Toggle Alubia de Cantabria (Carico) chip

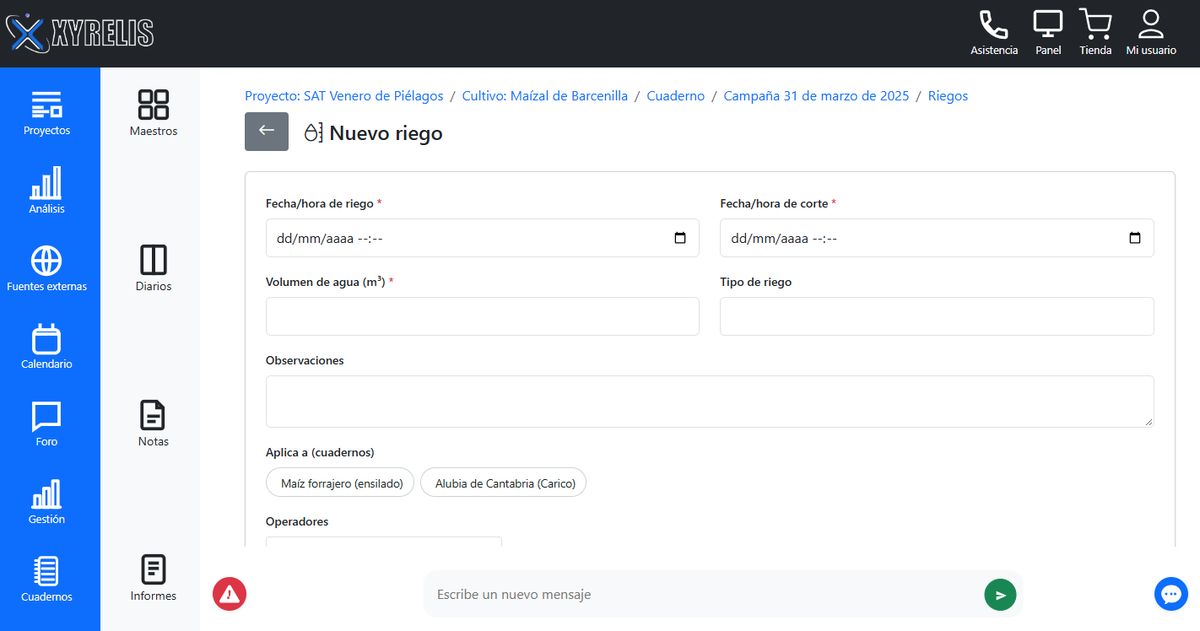click(503, 483)
